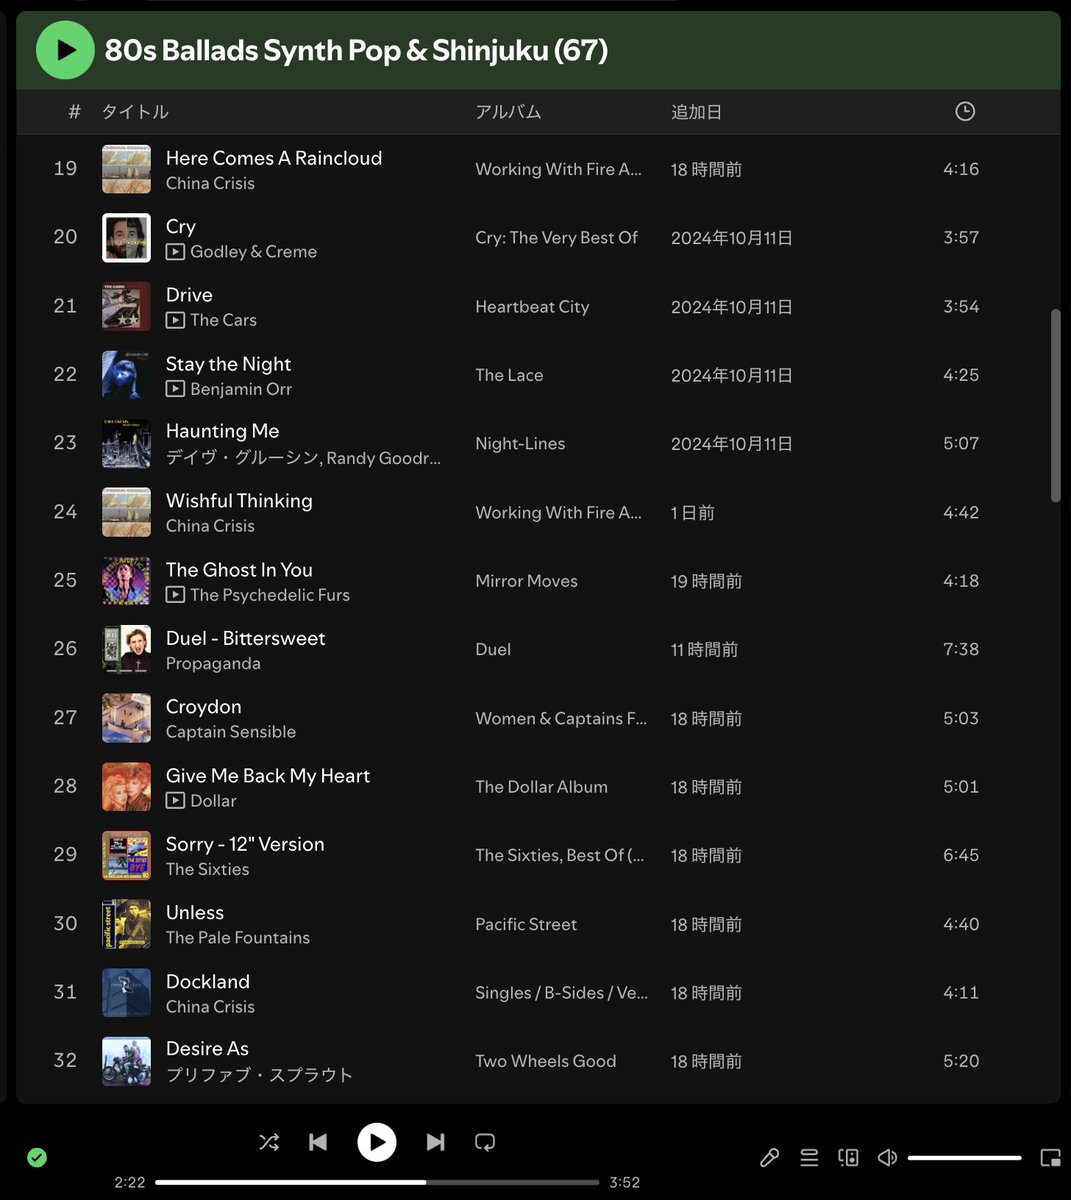This screenshot has width=1071, height=1200.
Task: Click the white play button in player bar
Action: 377,1142
